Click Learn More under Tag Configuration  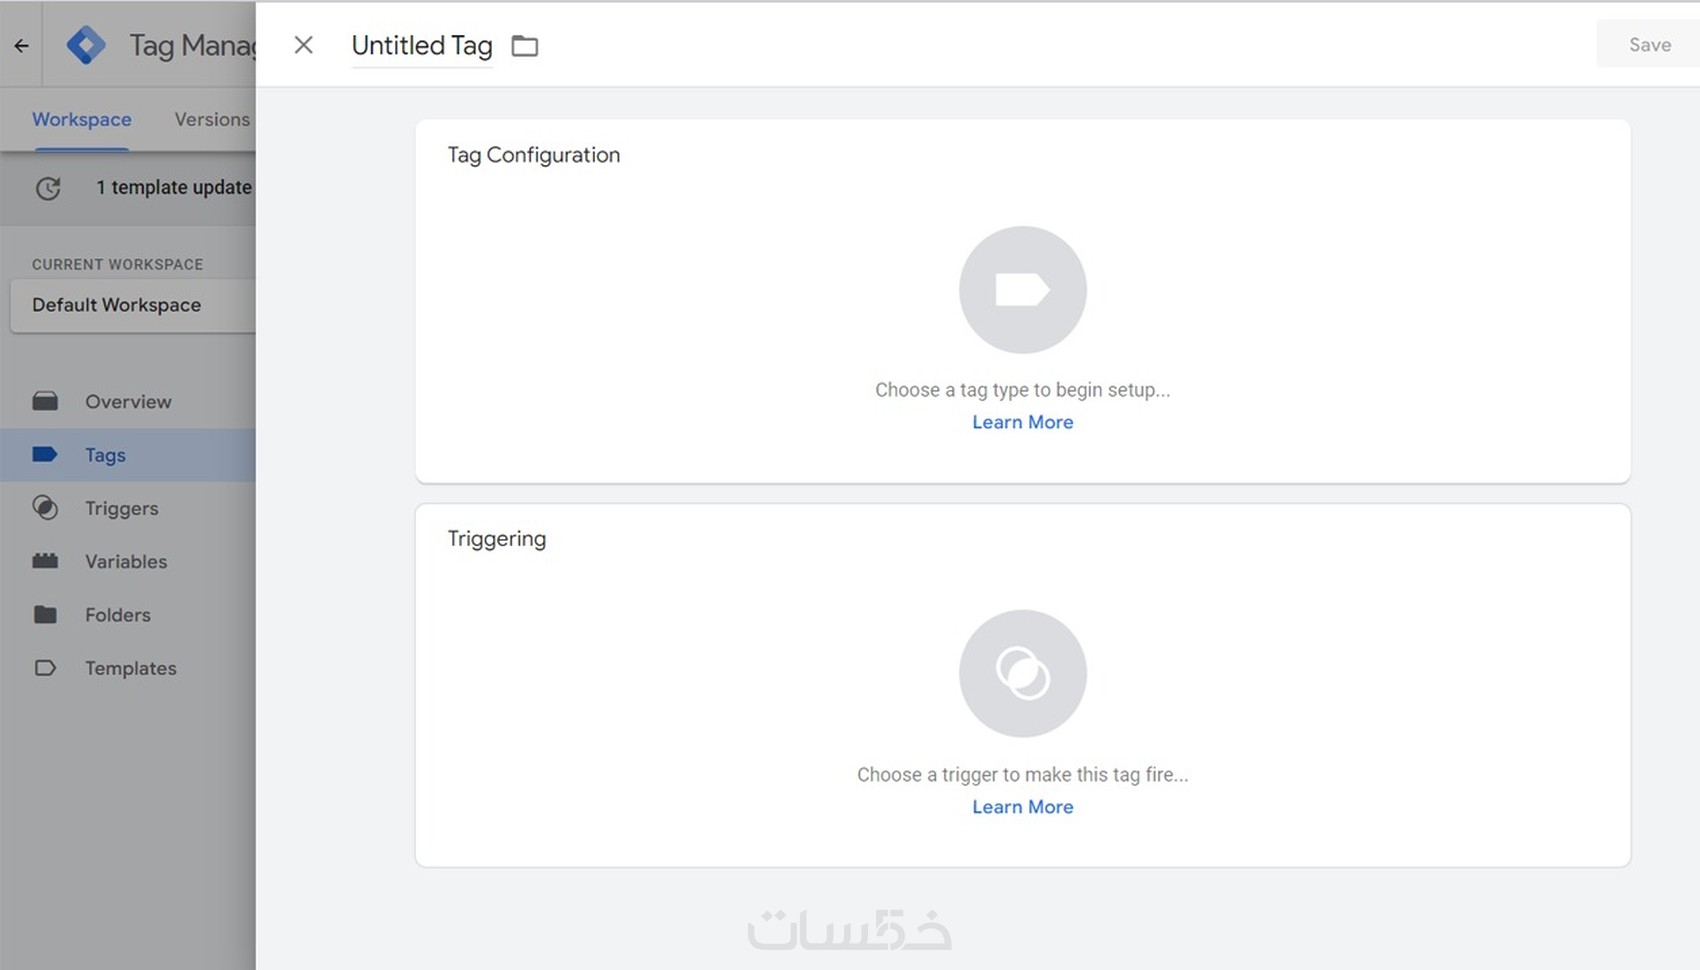click(1022, 422)
